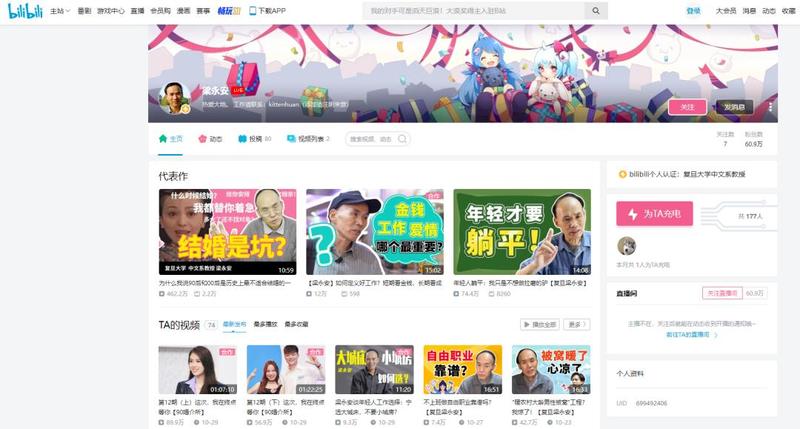Select the 最多播放 sort option
The image size is (800, 429).
click(266, 324)
